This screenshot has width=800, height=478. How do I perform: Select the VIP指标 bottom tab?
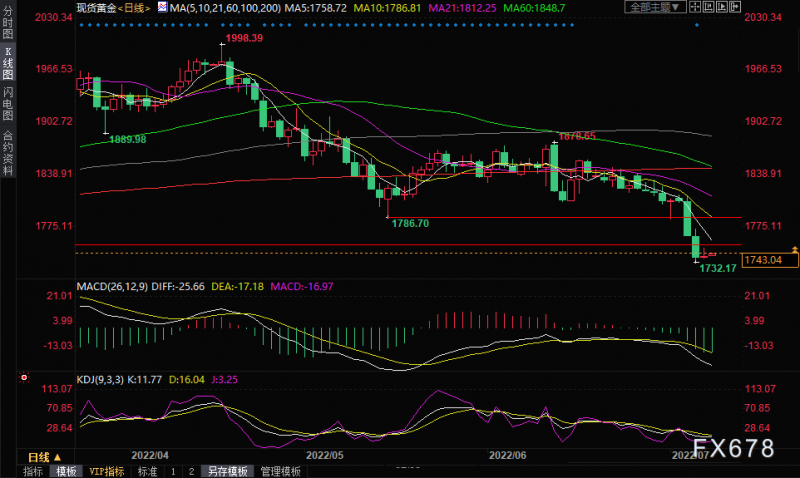point(107,470)
